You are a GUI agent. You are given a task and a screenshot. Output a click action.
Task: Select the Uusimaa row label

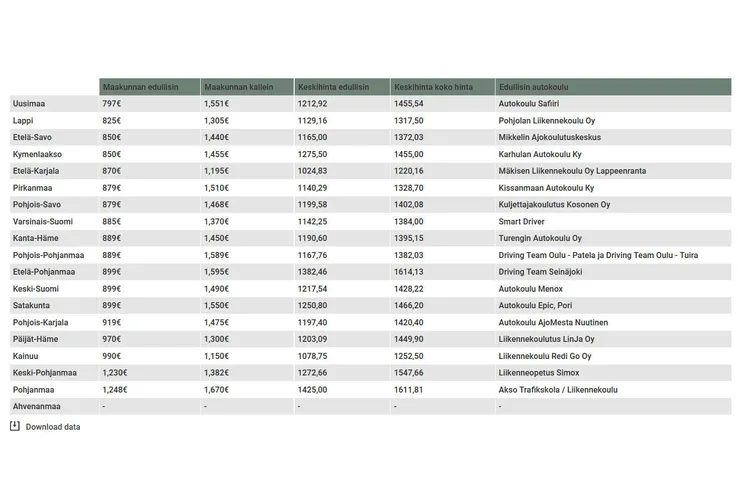pos(28,104)
